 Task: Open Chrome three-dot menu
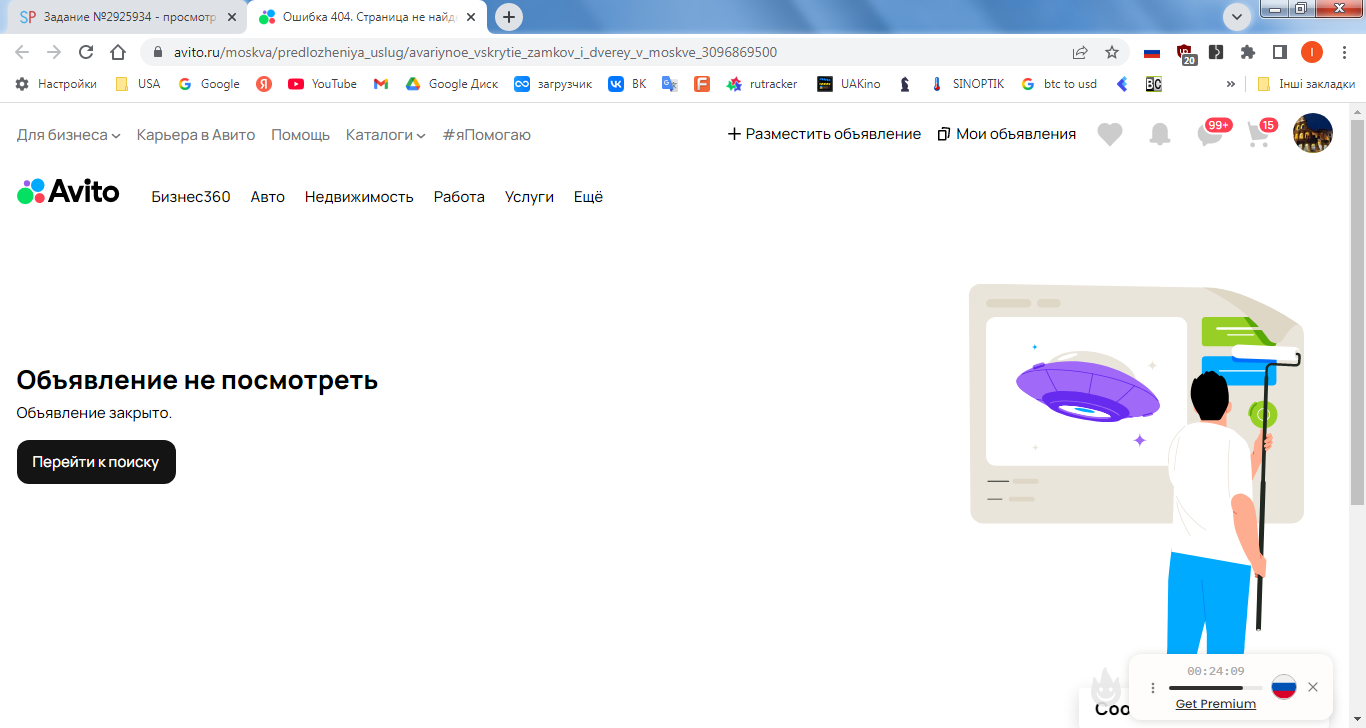(1344, 52)
